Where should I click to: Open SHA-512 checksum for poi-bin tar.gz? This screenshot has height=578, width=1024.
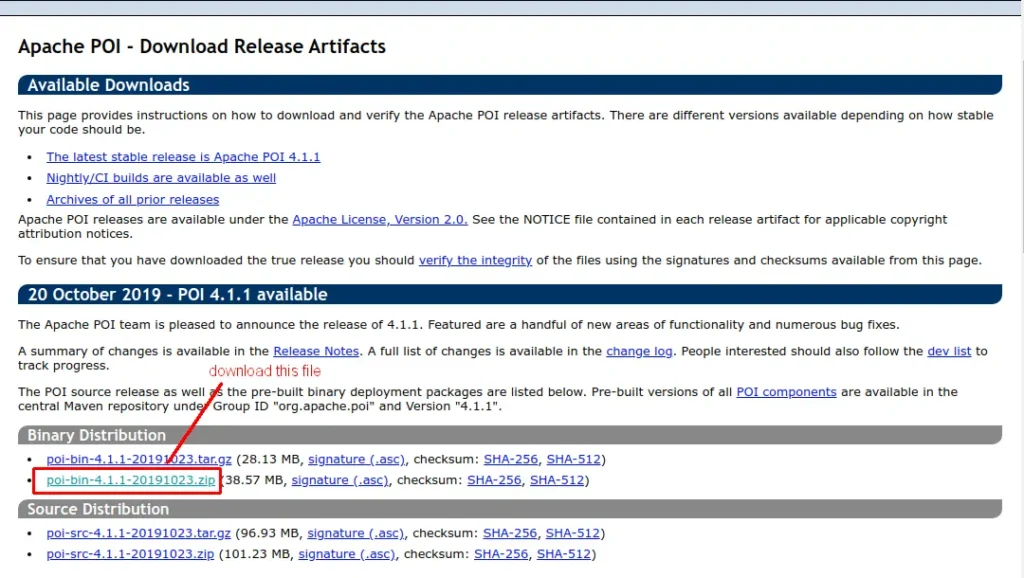574,459
